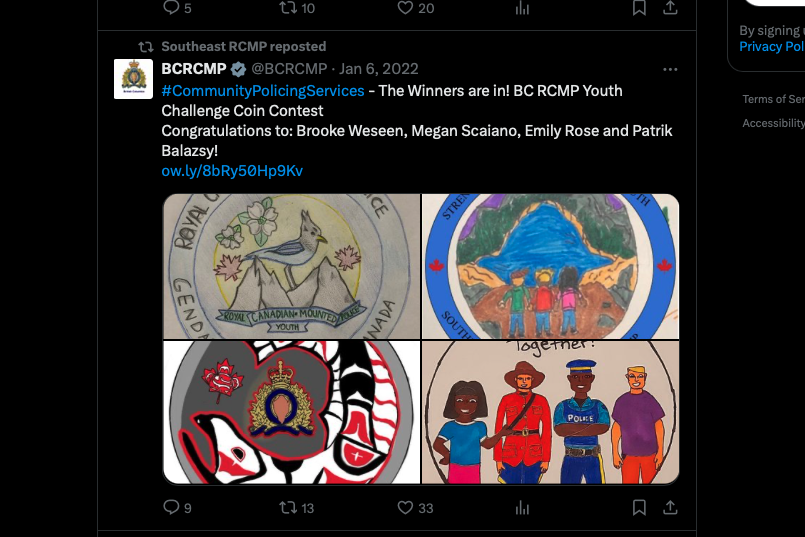Image resolution: width=805 pixels, height=537 pixels.
Task: View analytics for the BCRCMP tweet
Action: coord(522,508)
